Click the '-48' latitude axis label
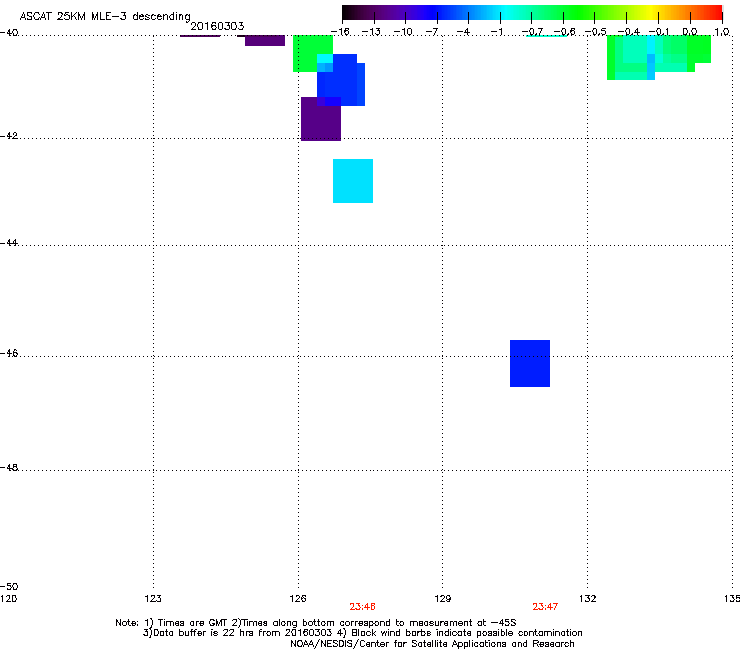 (9, 468)
